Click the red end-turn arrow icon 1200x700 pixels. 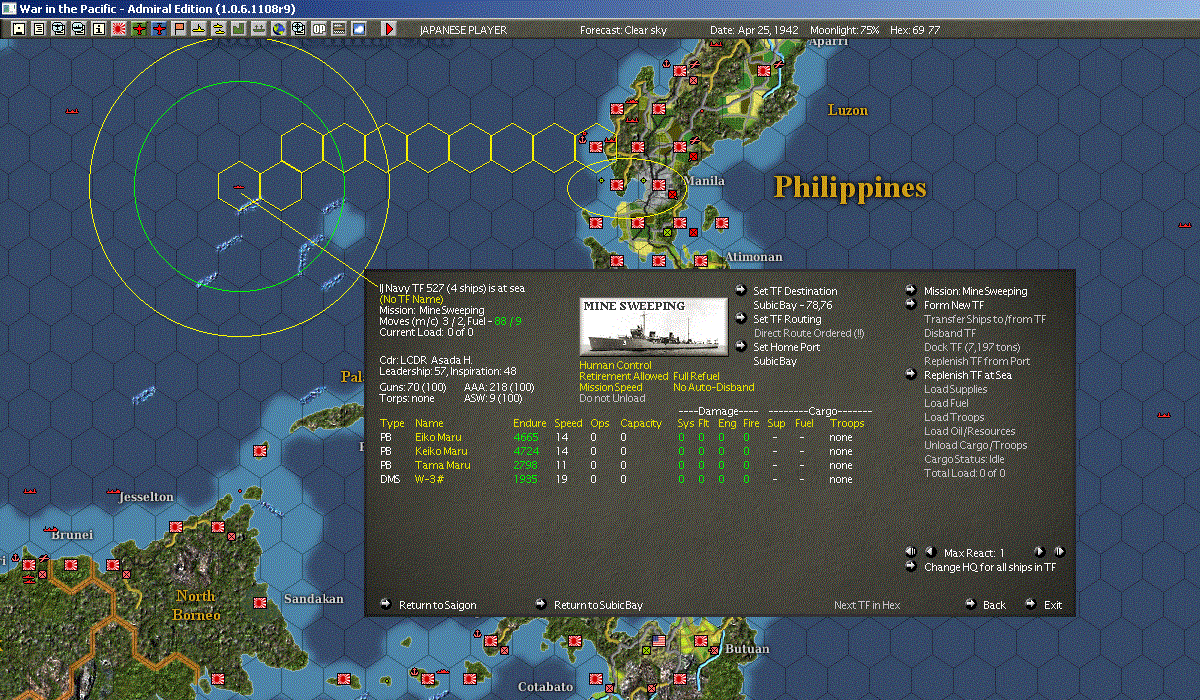click(x=388, y=29)
